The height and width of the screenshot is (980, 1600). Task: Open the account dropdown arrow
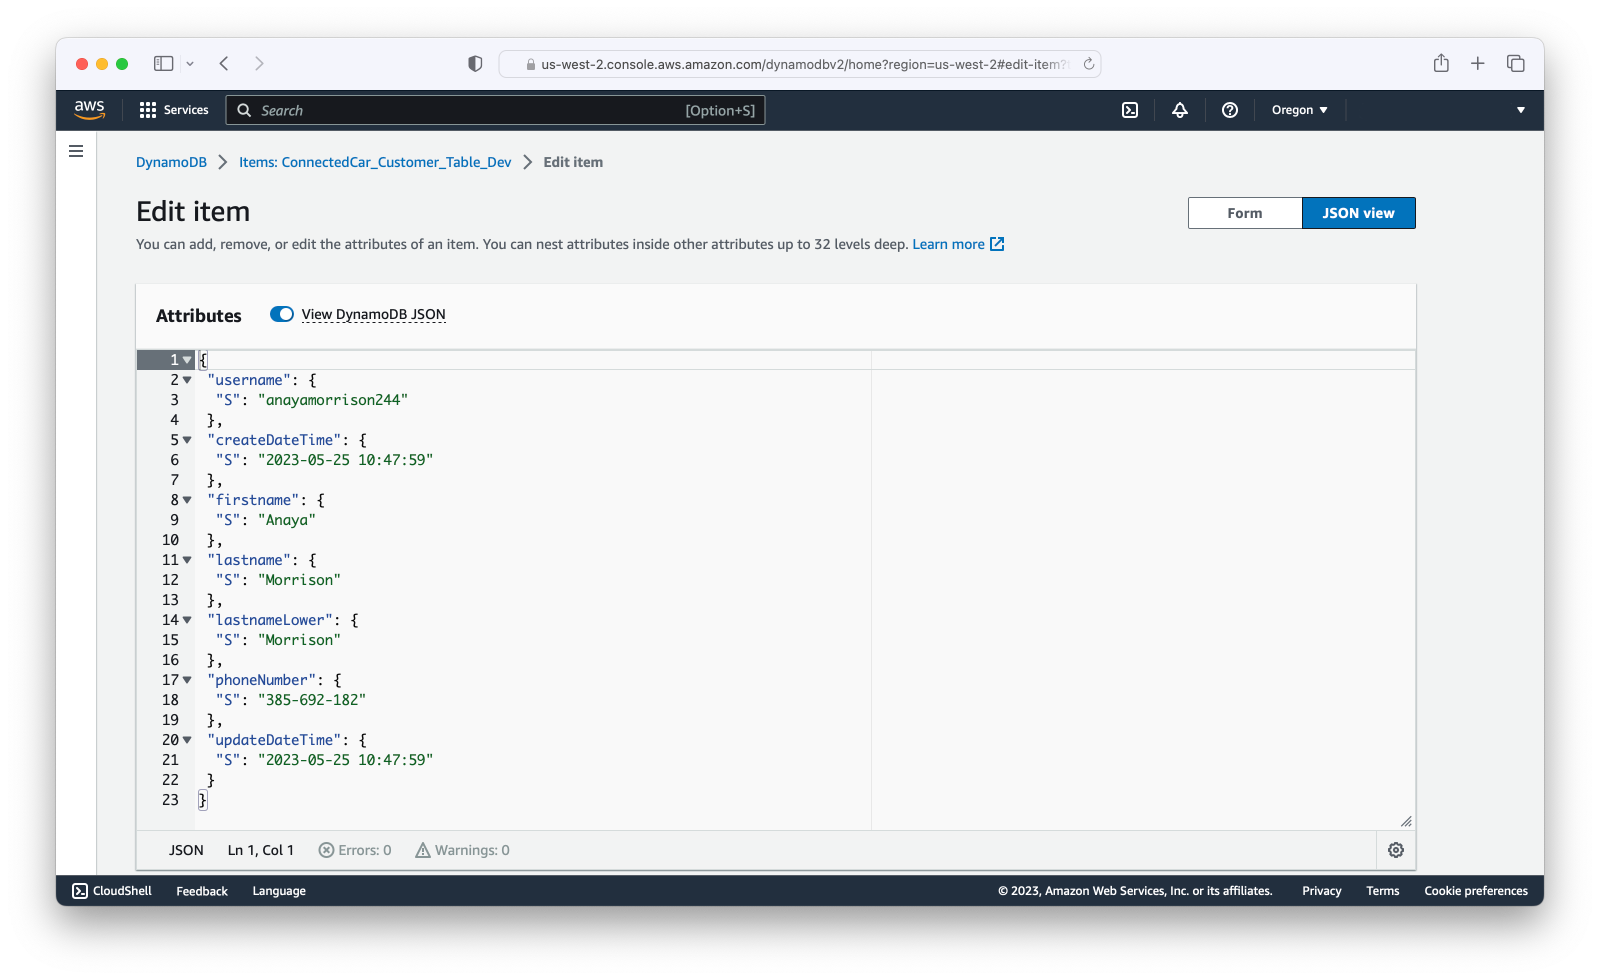point(1521,110)
